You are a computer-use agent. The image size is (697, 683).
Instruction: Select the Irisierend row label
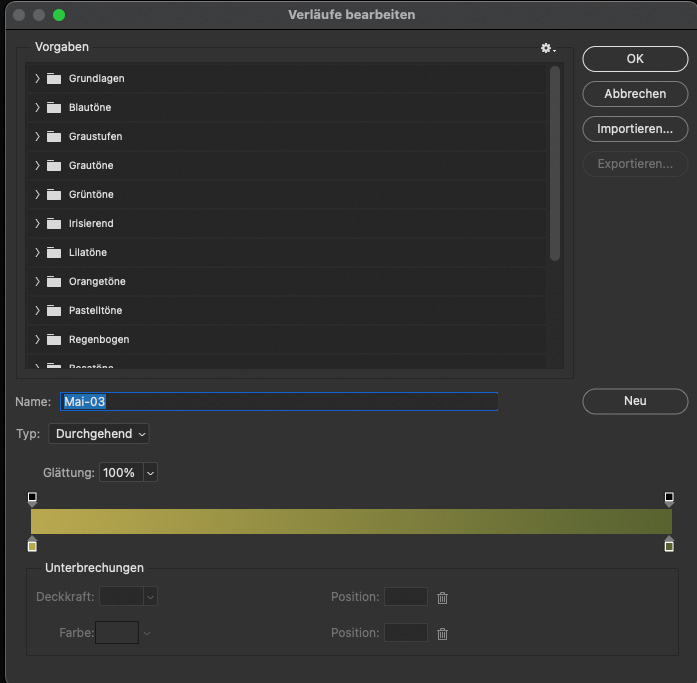click(x=91, y=224)
